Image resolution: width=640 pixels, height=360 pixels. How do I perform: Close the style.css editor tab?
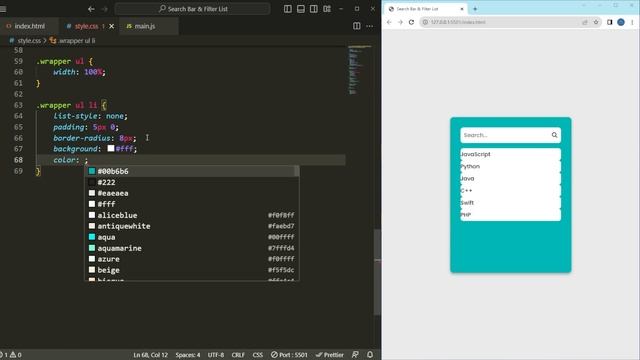pos(111,26)
